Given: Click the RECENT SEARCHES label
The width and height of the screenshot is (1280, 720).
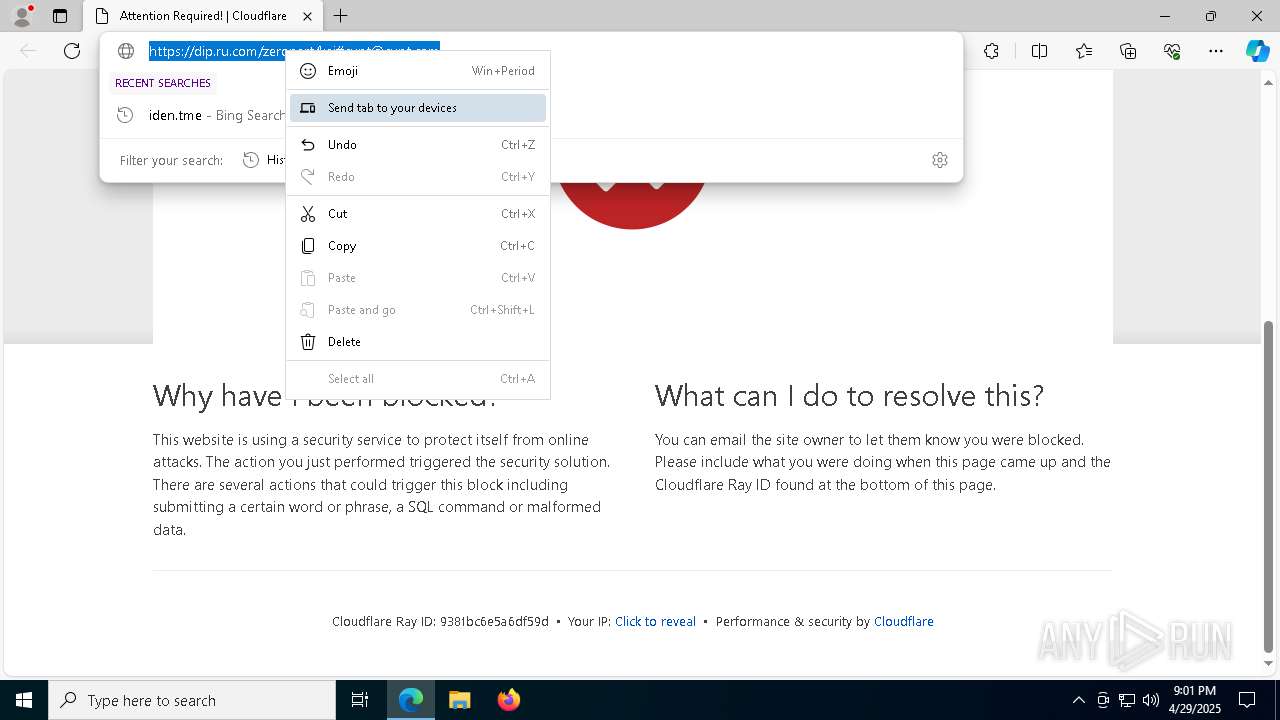Looking at the screenshot, I should click(x=163, y=83).
